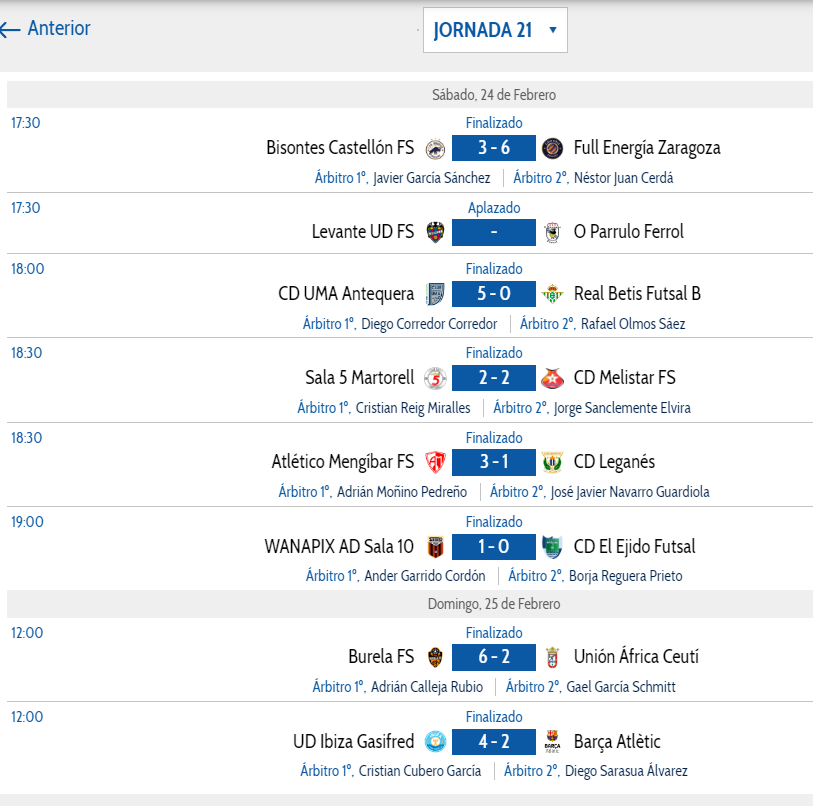Click the O Parrulo Ferrol team name
The image size is (813, 806).
629,232
